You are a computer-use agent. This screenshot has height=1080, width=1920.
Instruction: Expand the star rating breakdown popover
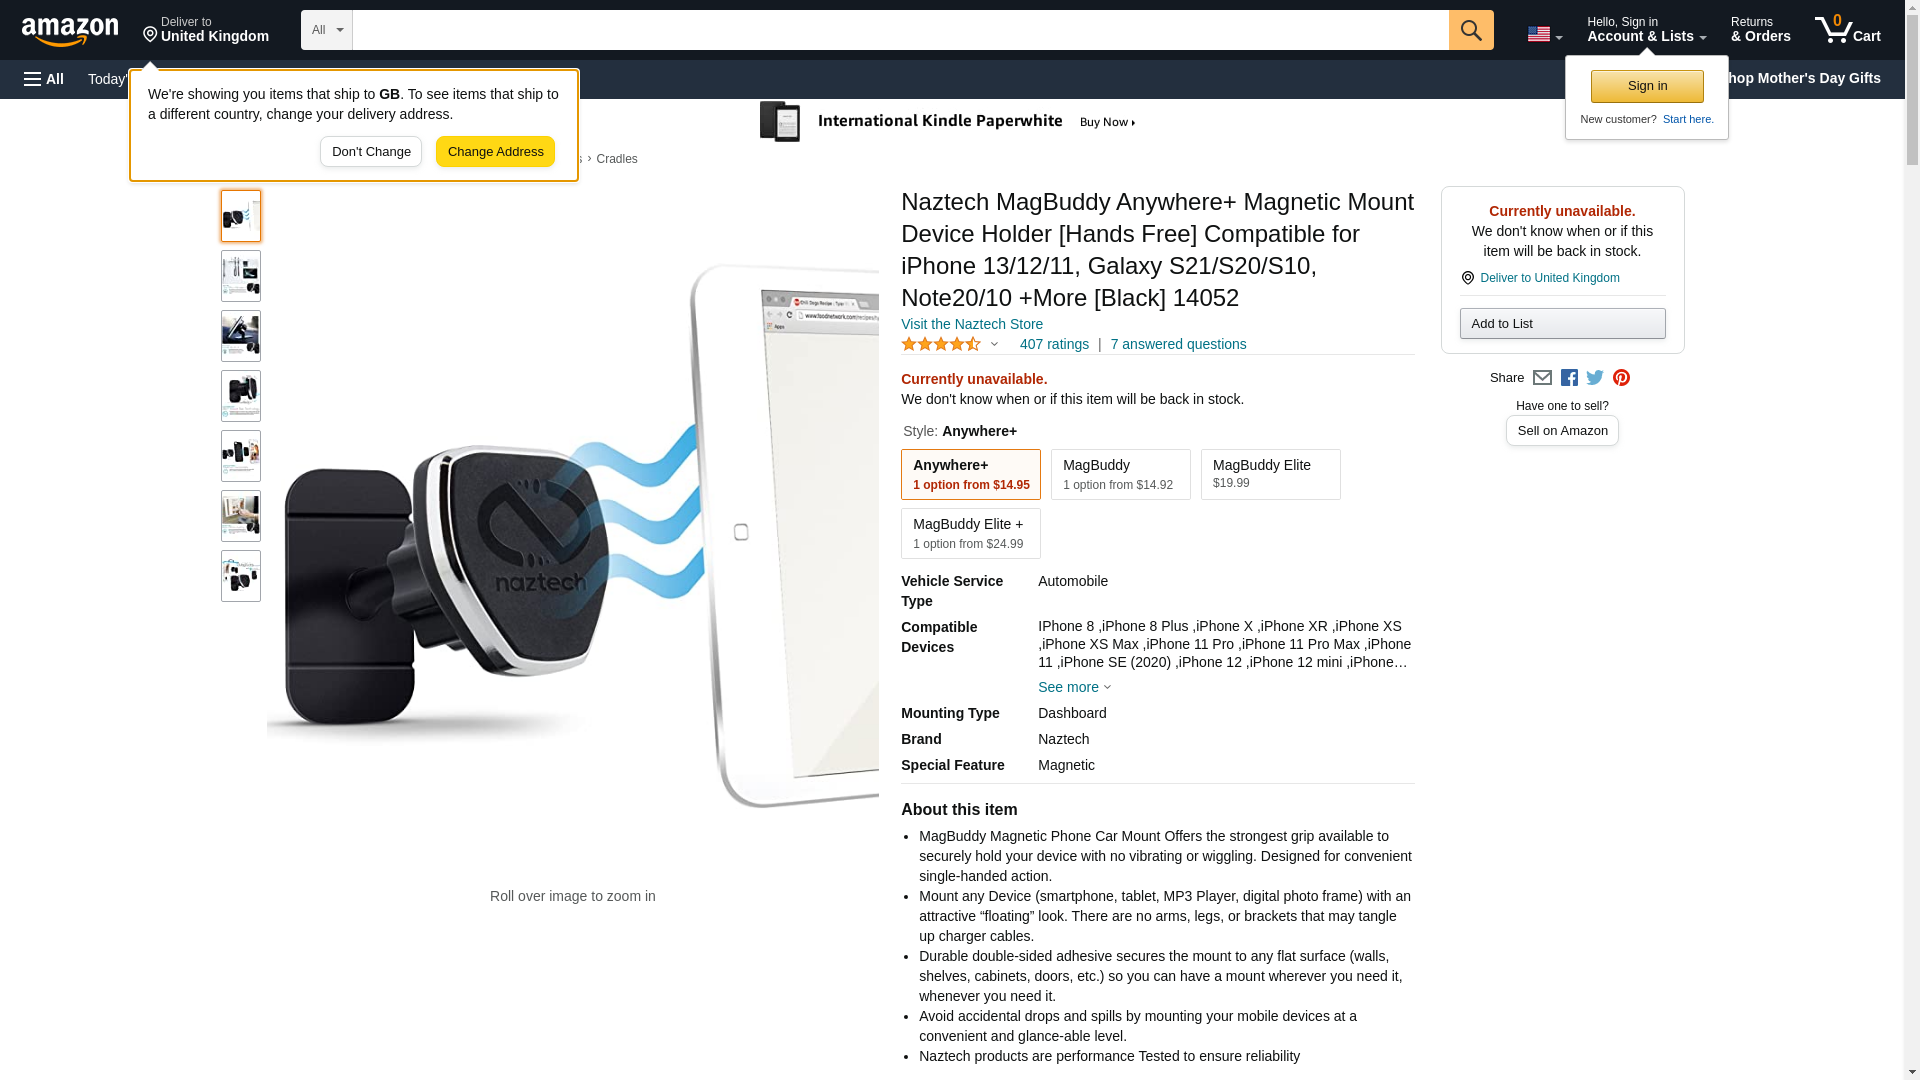[993, 344]
